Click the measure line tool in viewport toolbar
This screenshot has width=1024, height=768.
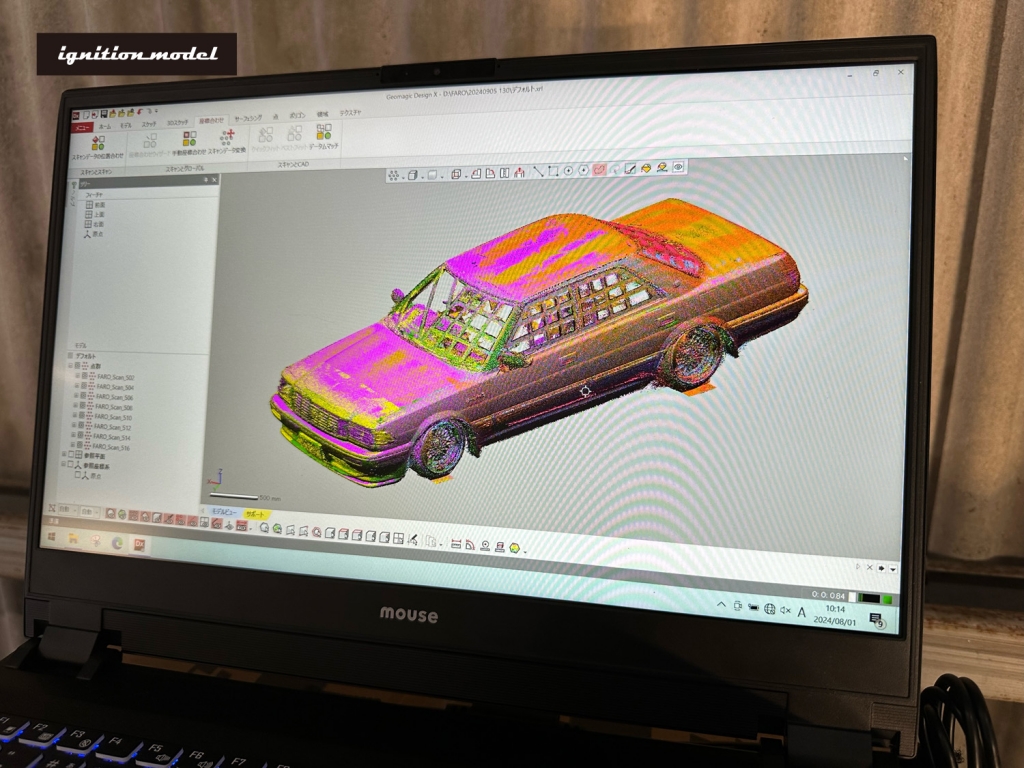coord(537,172)
